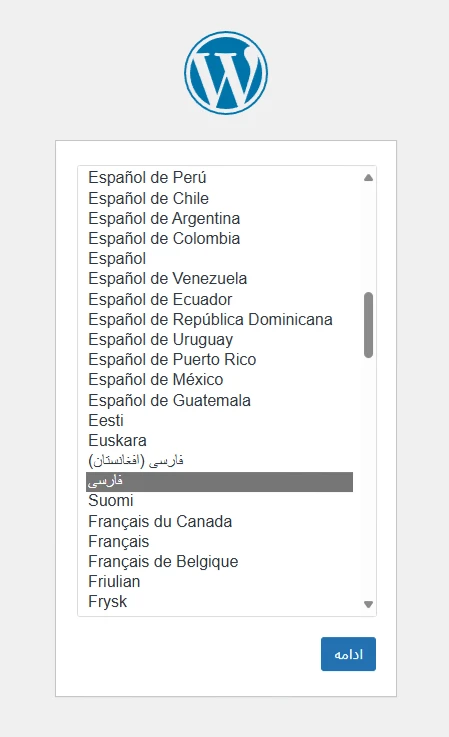The height and width of the screenshot is (737, 449).
Task: Click the blue ادامه continue button
Action: 348,654
